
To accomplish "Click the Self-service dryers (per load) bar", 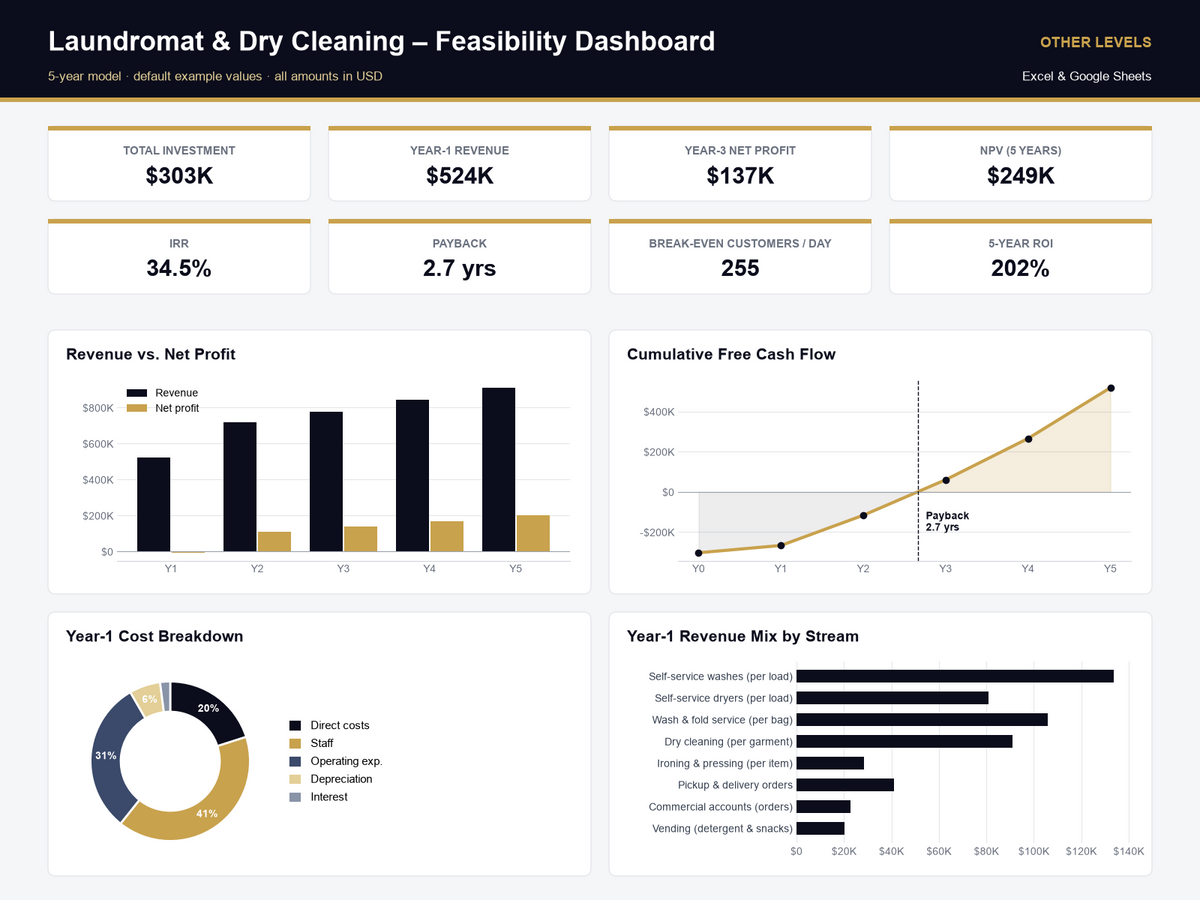I will click(x=893, y=698).
